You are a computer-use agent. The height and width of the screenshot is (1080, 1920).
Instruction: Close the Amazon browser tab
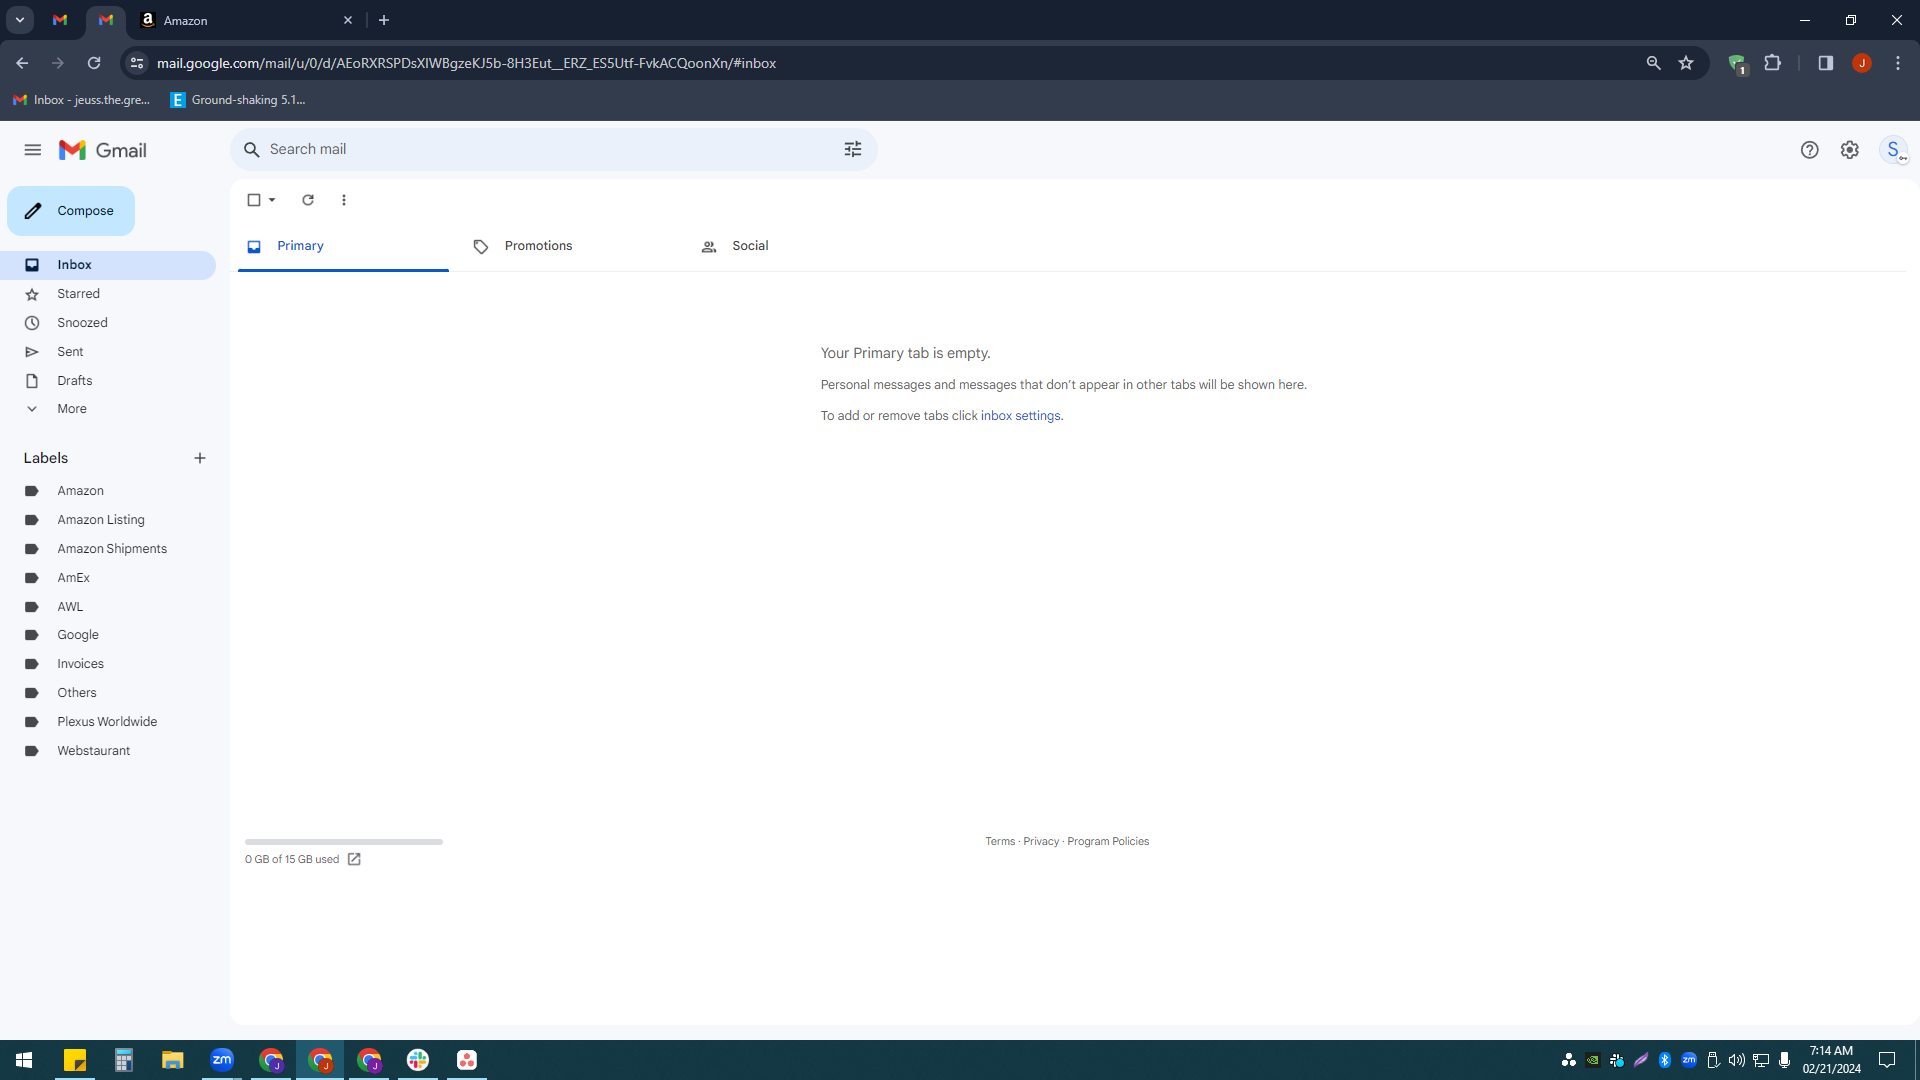(x=348, y=20)
